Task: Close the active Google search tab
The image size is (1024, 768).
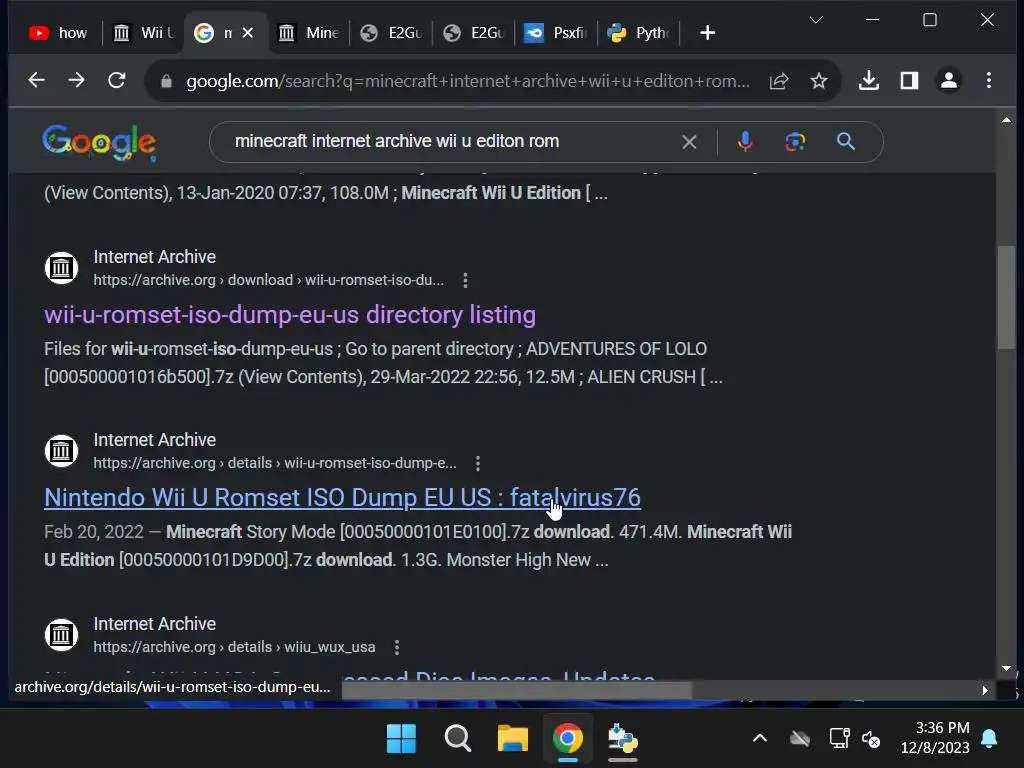Action: pos(248,33)
